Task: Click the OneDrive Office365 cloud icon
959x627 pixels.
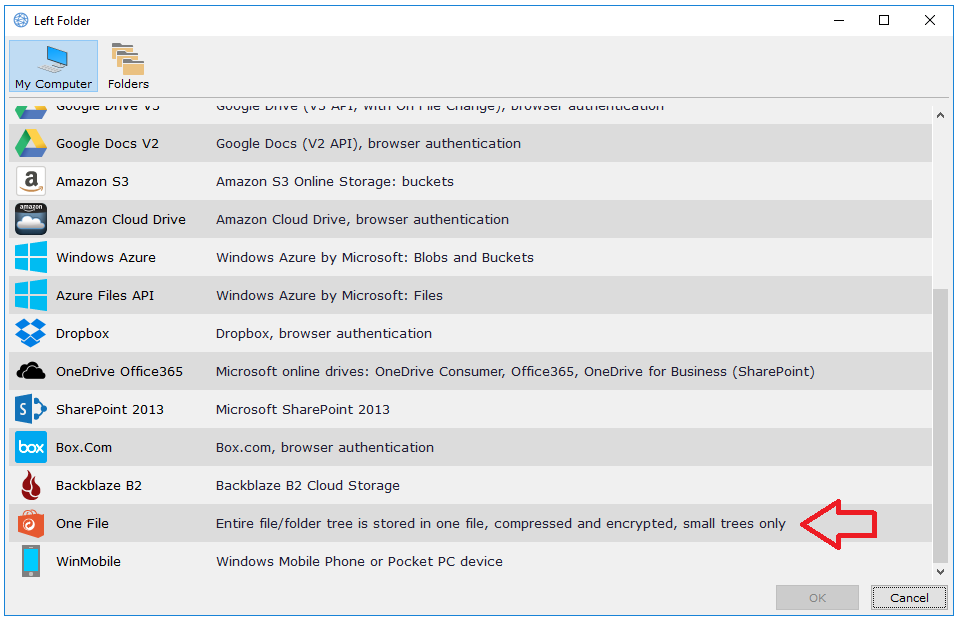Action: [x=31, y=372]
